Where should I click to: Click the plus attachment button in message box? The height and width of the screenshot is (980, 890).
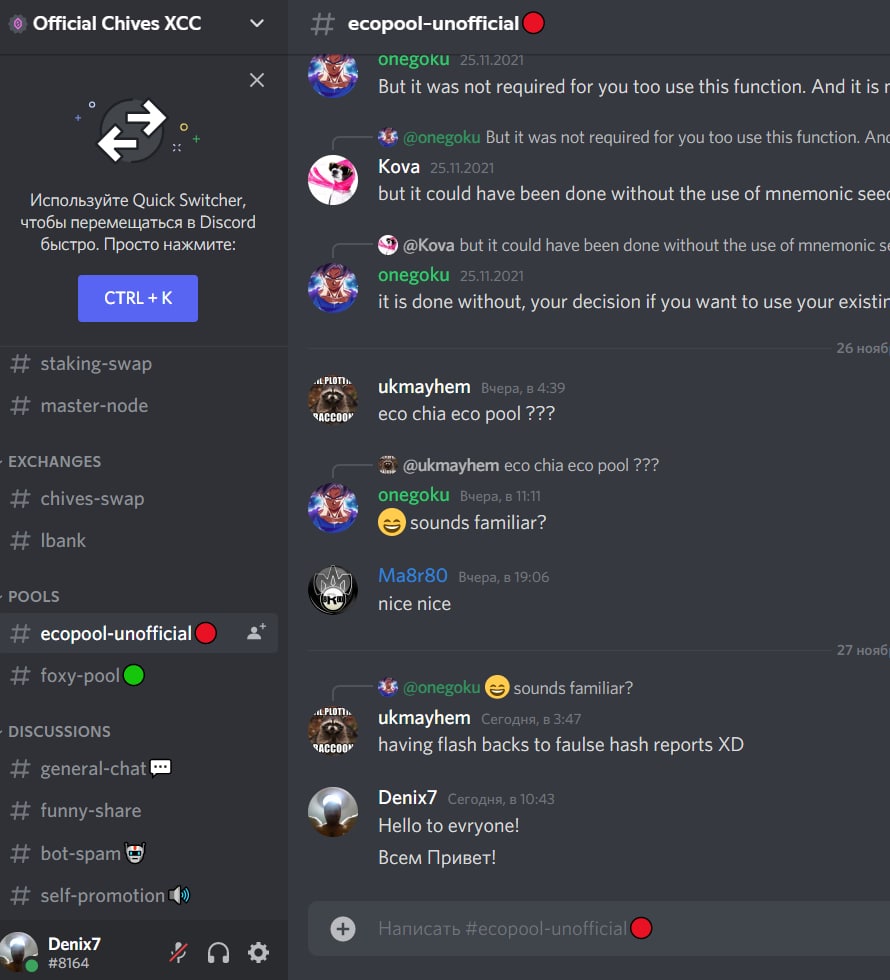(x=342, y=929)
